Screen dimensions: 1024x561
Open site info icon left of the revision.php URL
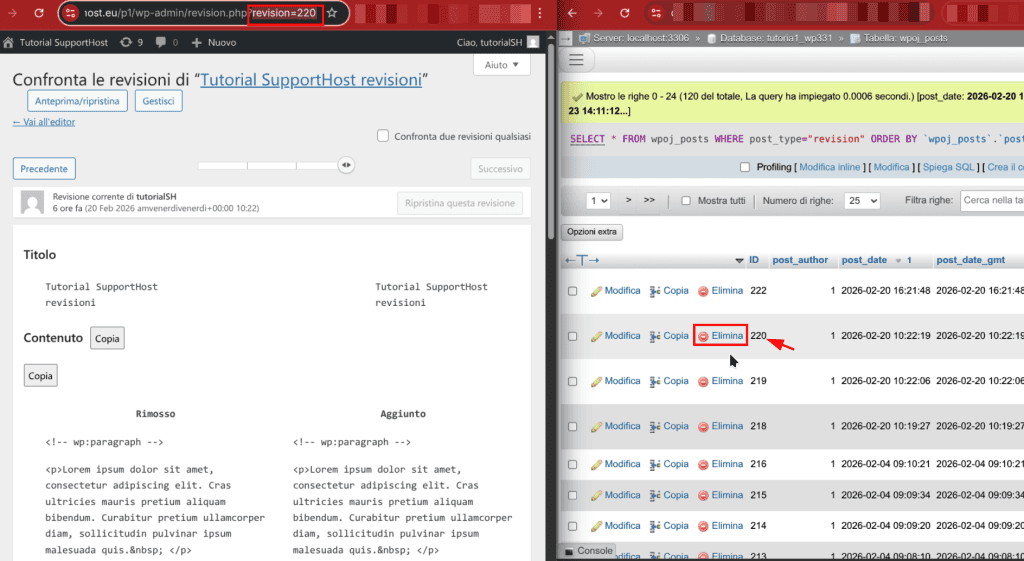tap(71, 13)
